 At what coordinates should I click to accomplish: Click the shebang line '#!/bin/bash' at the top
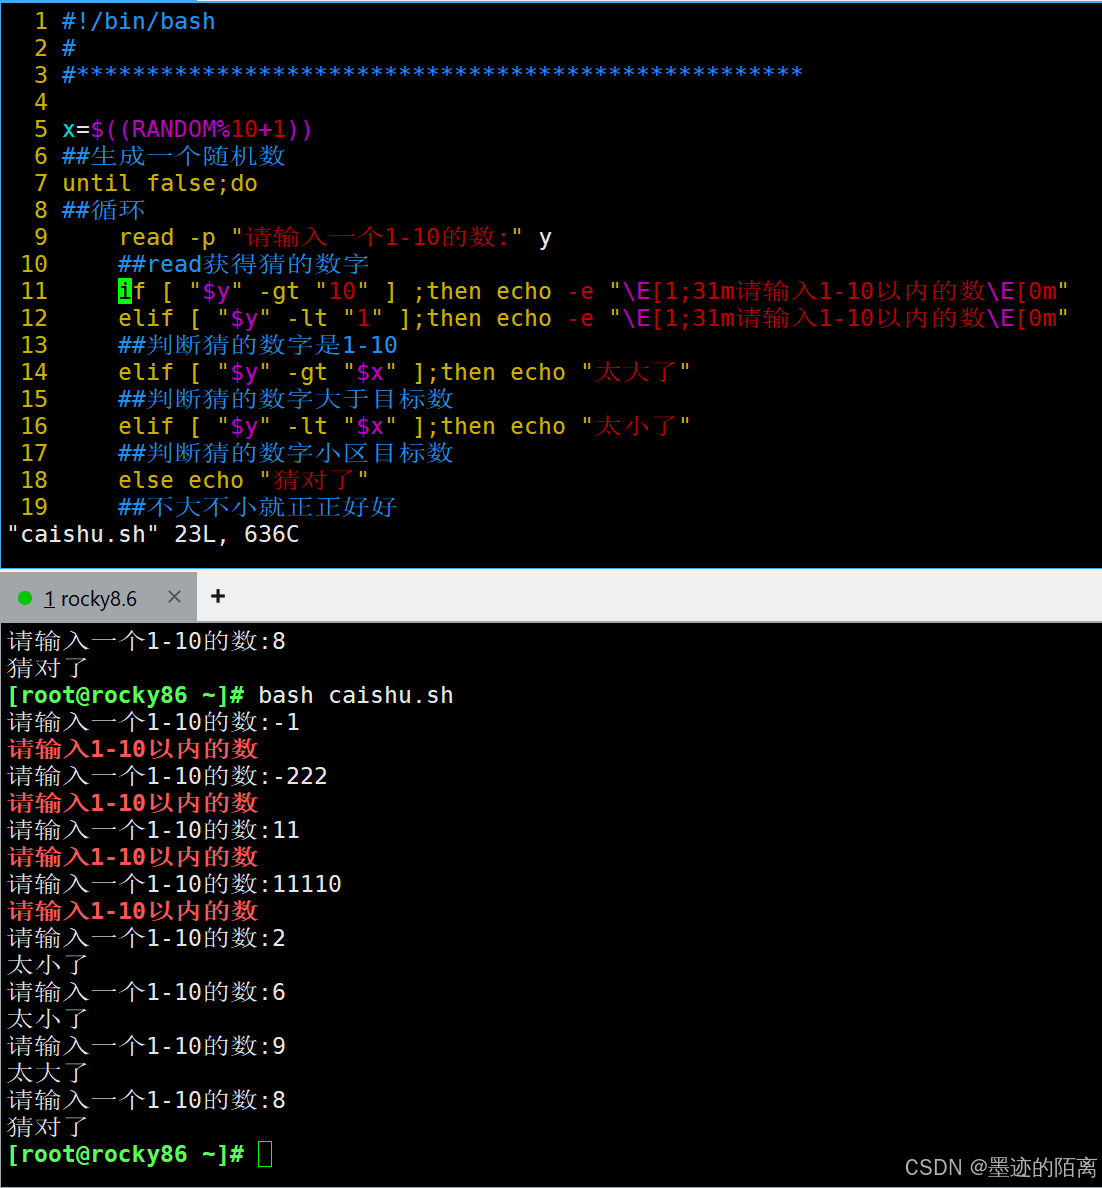(x=138, y=20)
